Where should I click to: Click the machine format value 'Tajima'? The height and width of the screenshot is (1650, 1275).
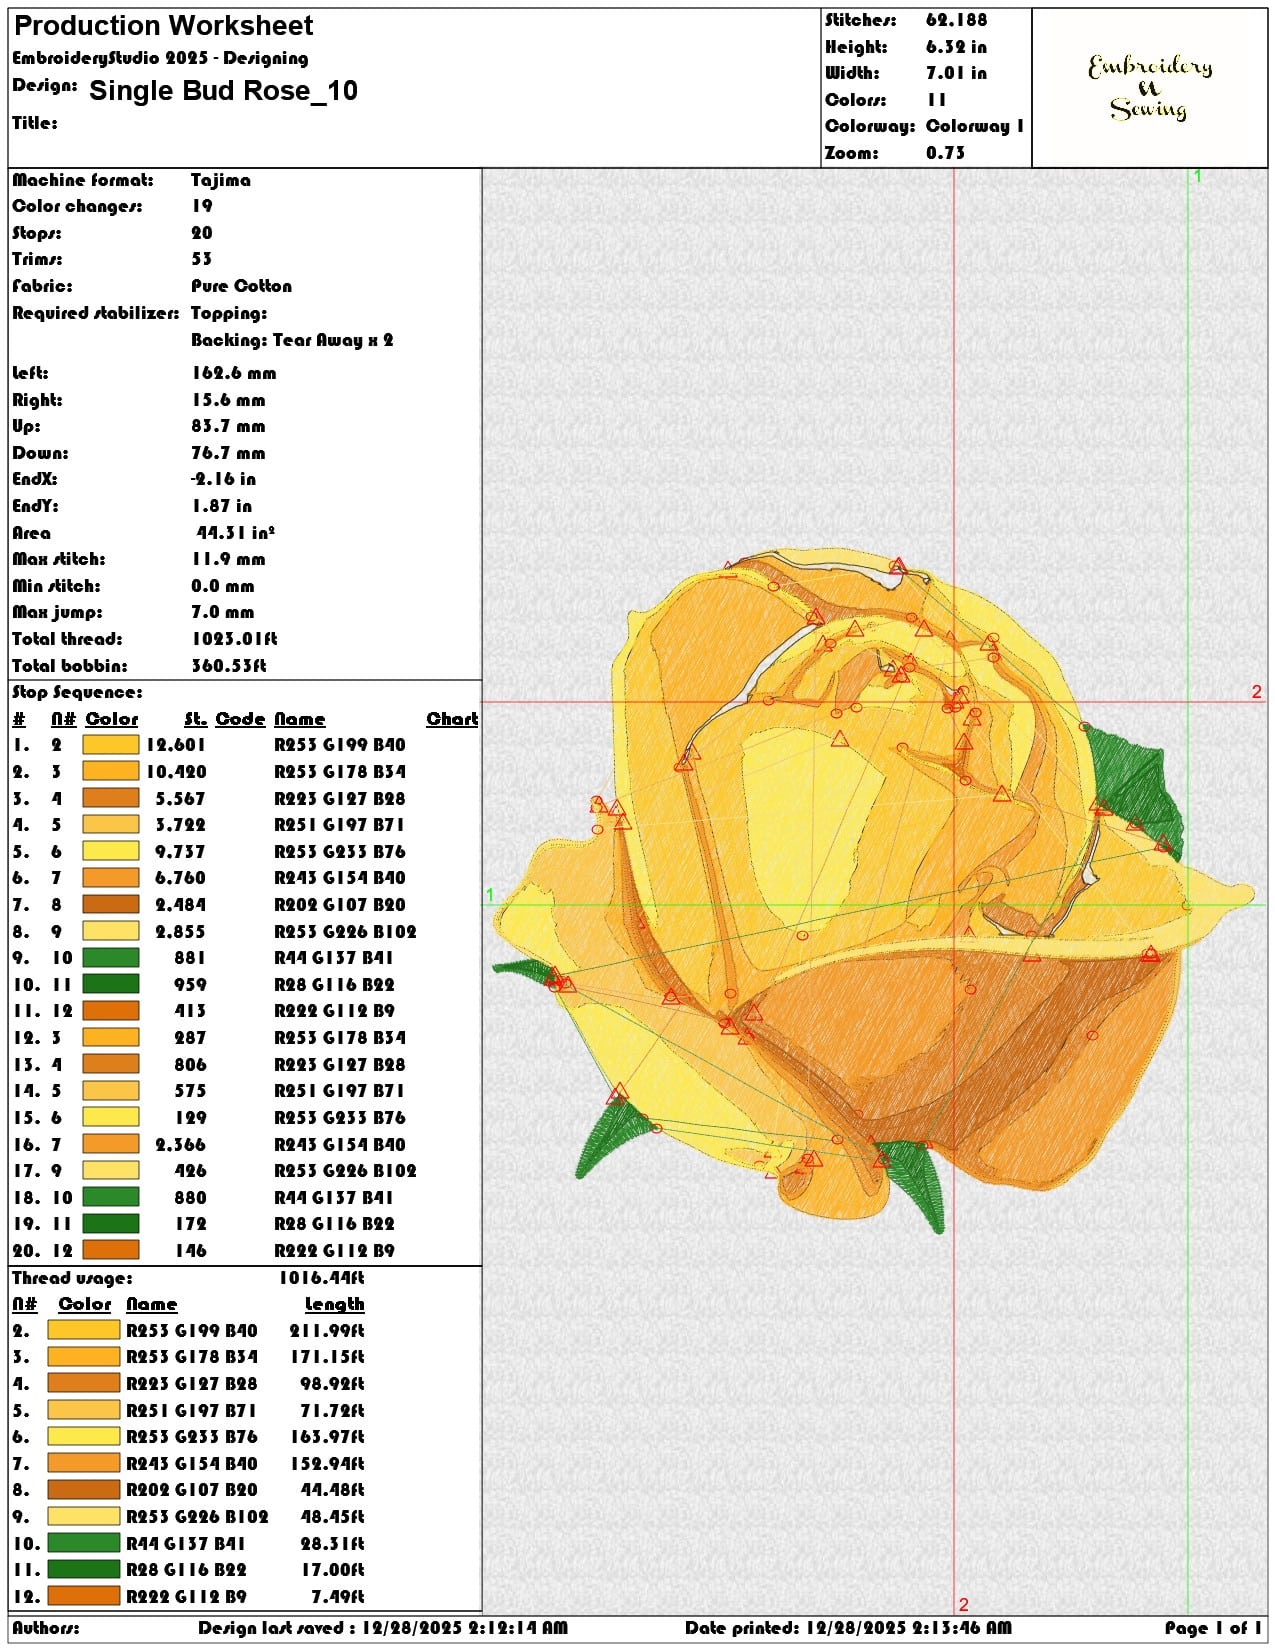pos(221,180)
